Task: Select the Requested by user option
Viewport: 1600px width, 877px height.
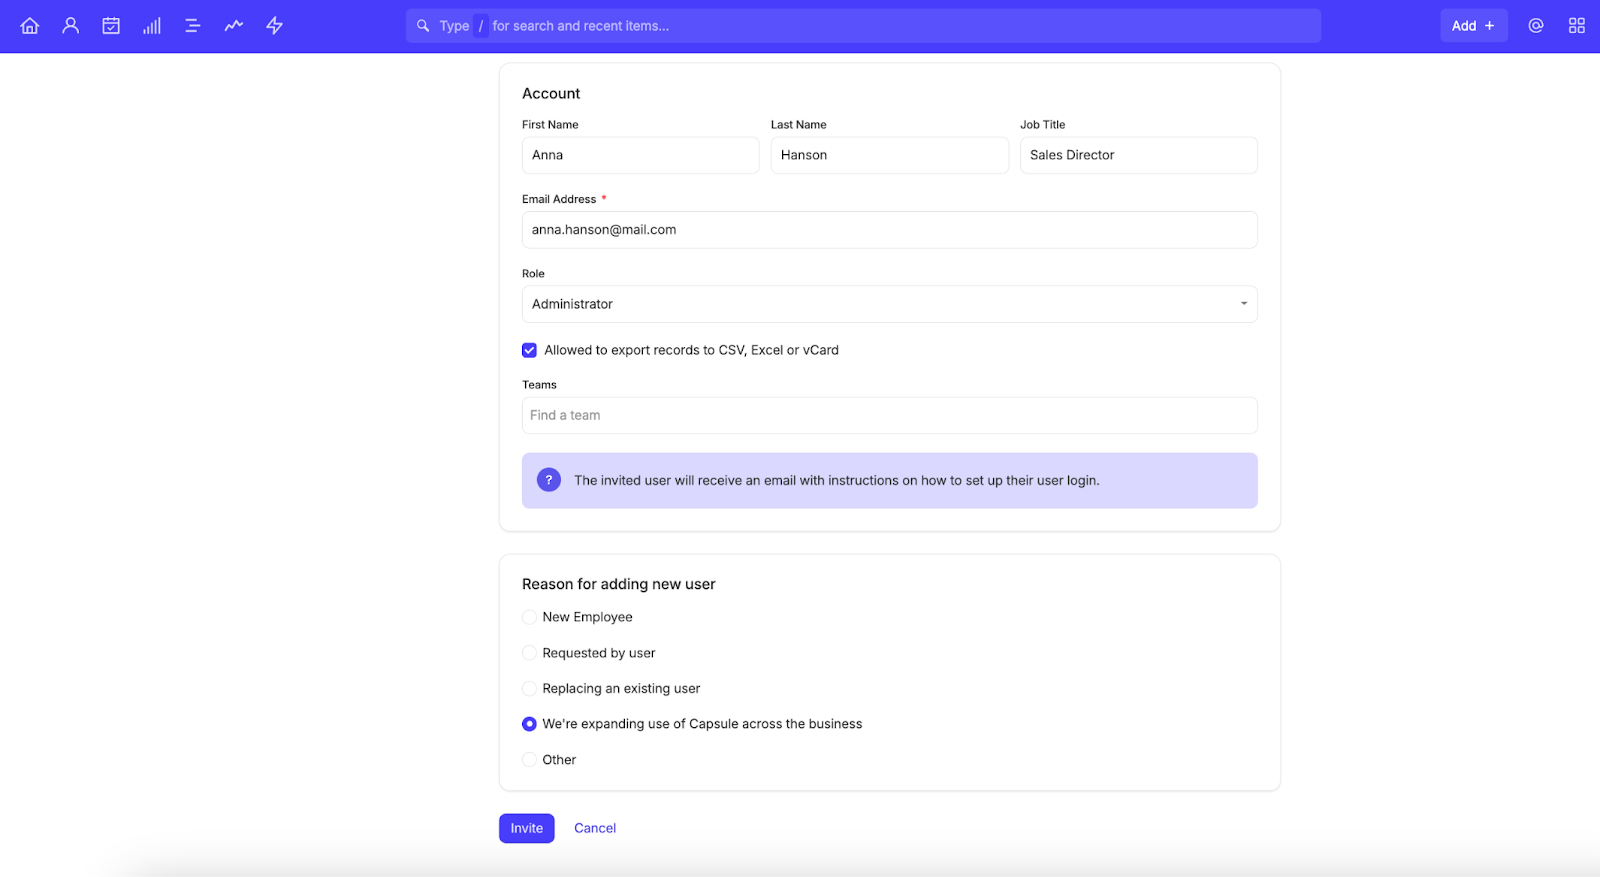Action: 529,653
